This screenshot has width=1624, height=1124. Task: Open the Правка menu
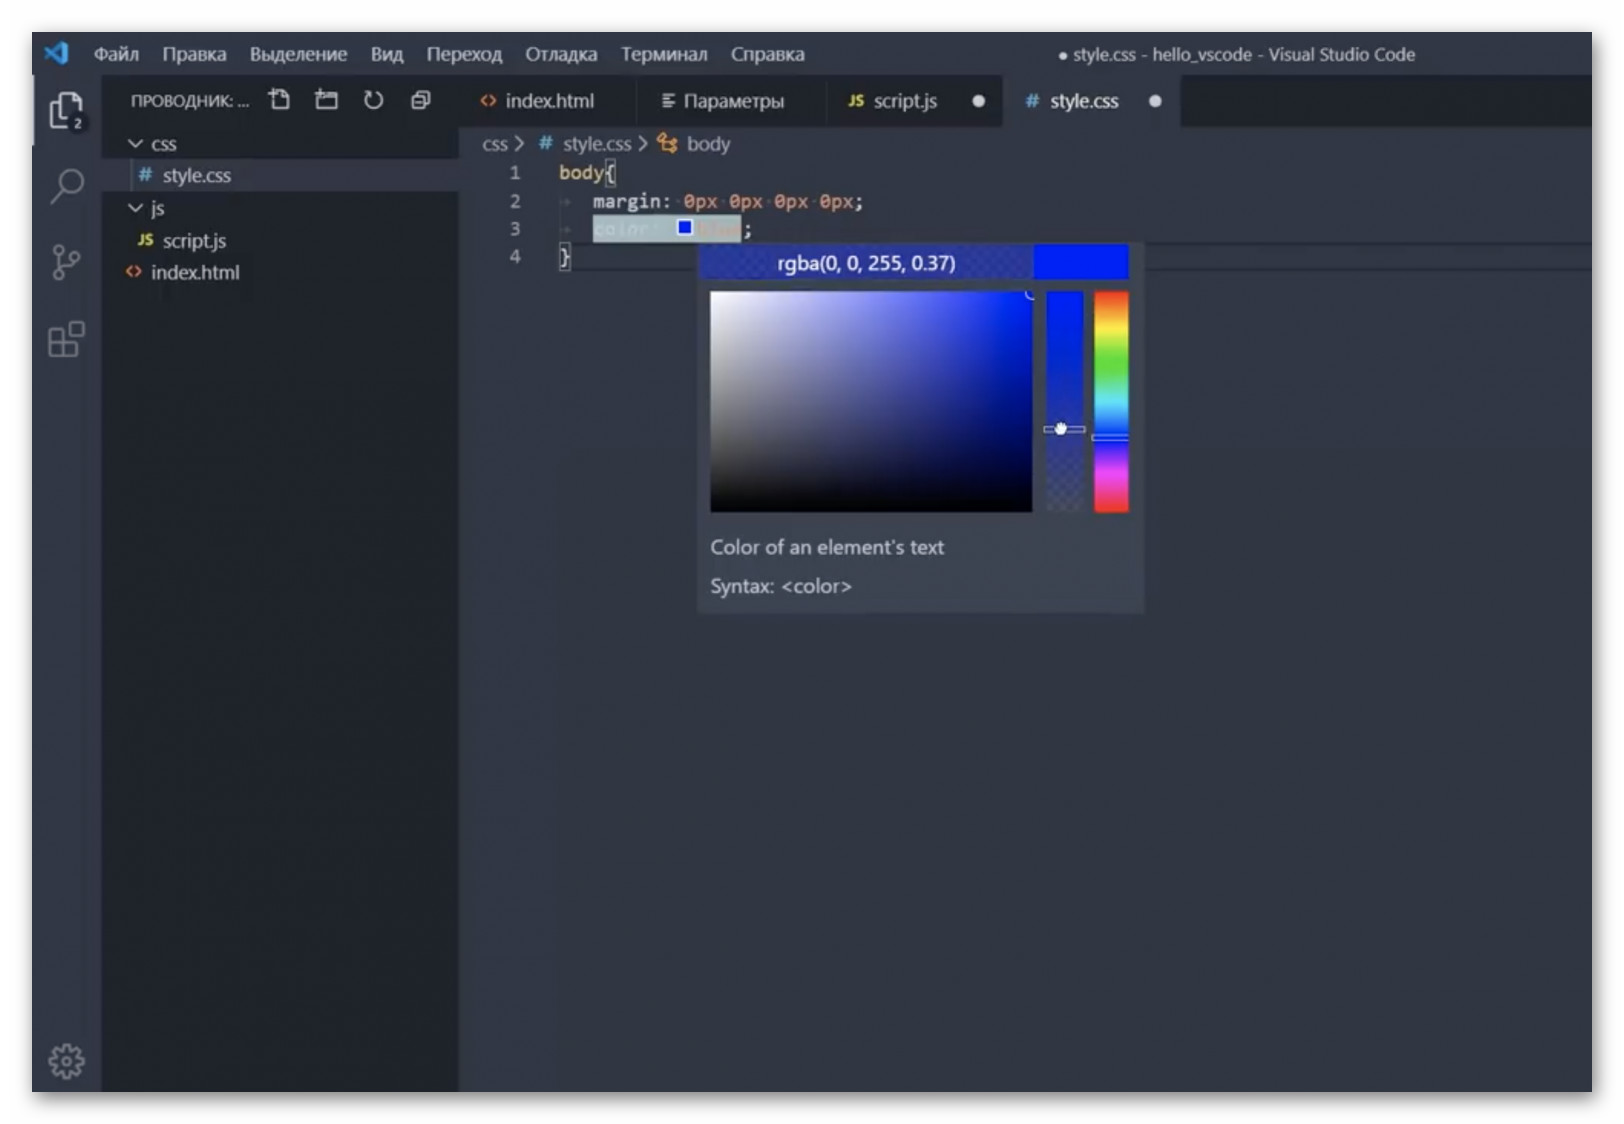click(x=194, y=54)
